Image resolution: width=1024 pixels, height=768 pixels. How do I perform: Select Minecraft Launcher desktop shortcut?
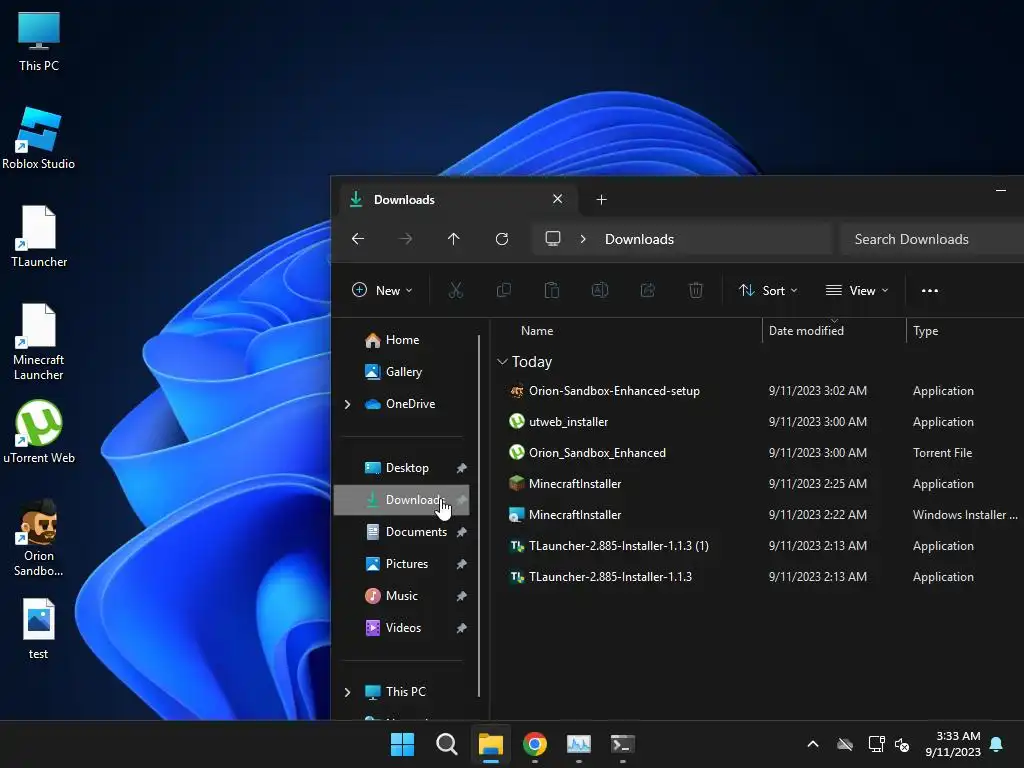click(39, 342)
